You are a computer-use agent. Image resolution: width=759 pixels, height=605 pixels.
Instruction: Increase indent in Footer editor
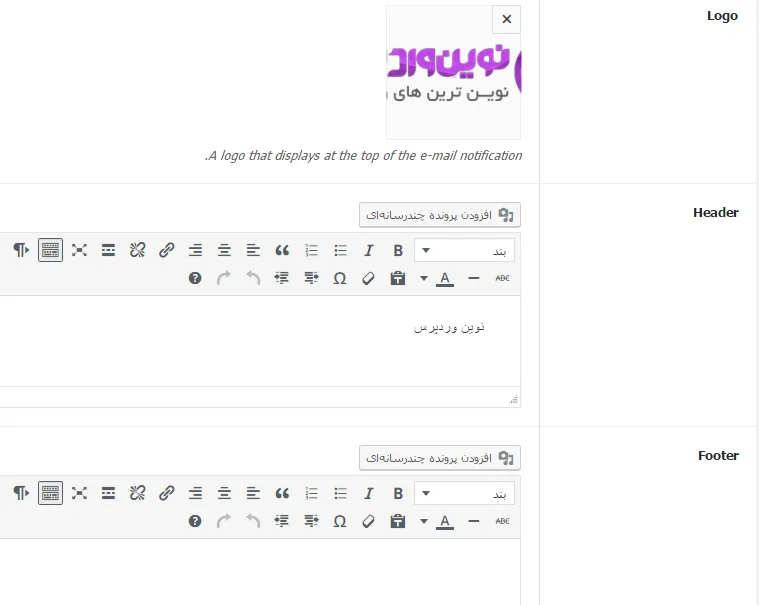[x=282, y=521]
